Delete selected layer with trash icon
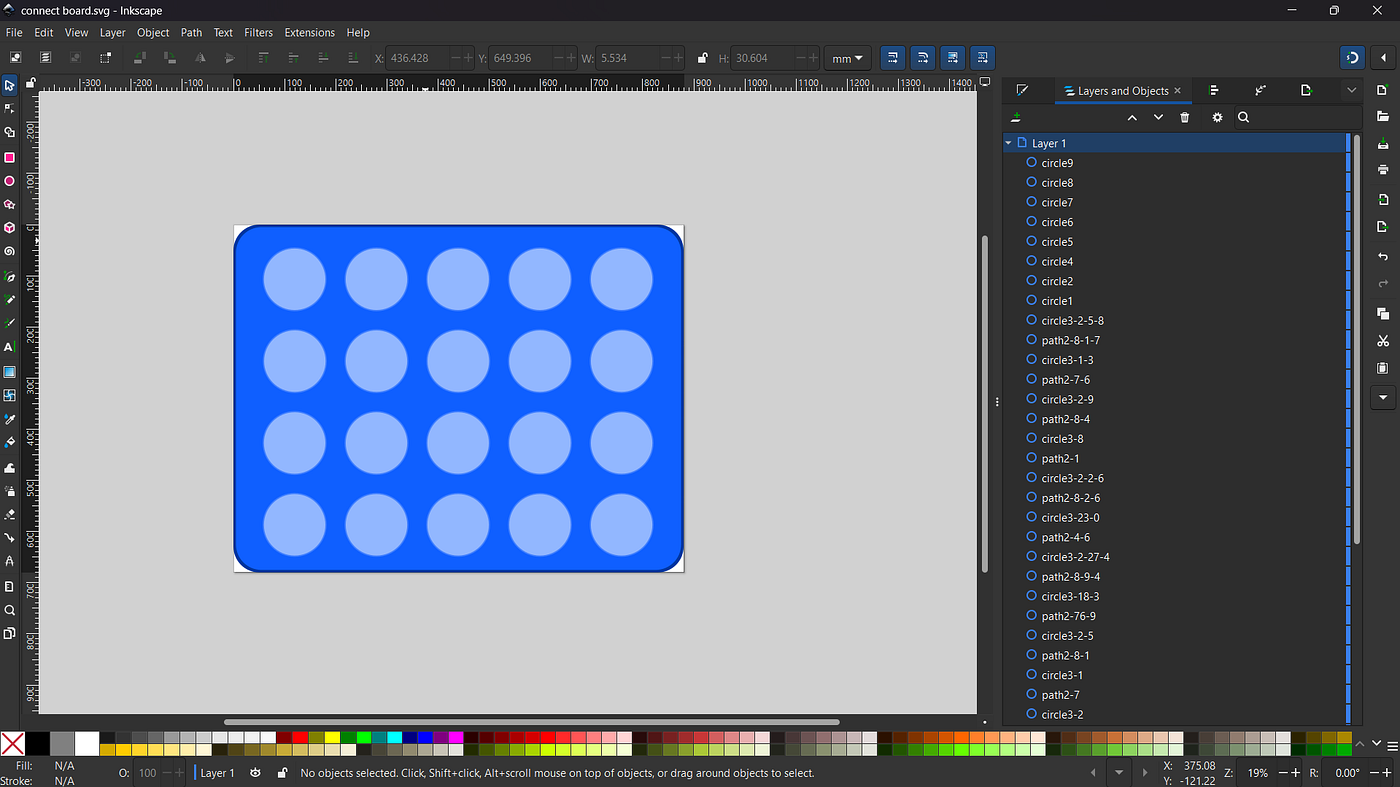 coord(1185,117)
